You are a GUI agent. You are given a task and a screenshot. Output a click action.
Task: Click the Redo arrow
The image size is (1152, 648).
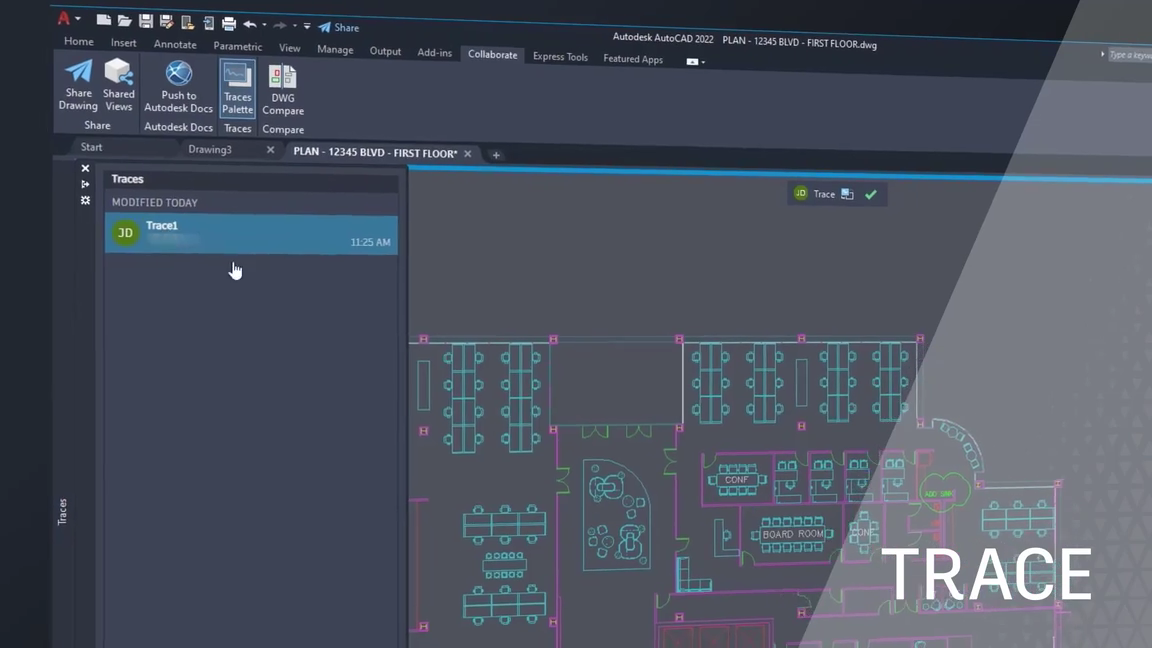click(x=280, y=26)
